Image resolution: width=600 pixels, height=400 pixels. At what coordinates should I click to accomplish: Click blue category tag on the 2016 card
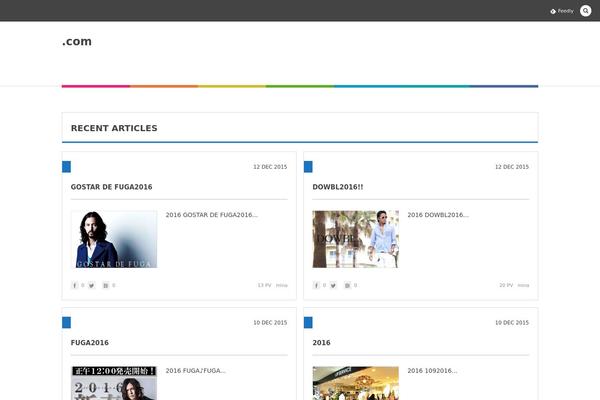308,323
